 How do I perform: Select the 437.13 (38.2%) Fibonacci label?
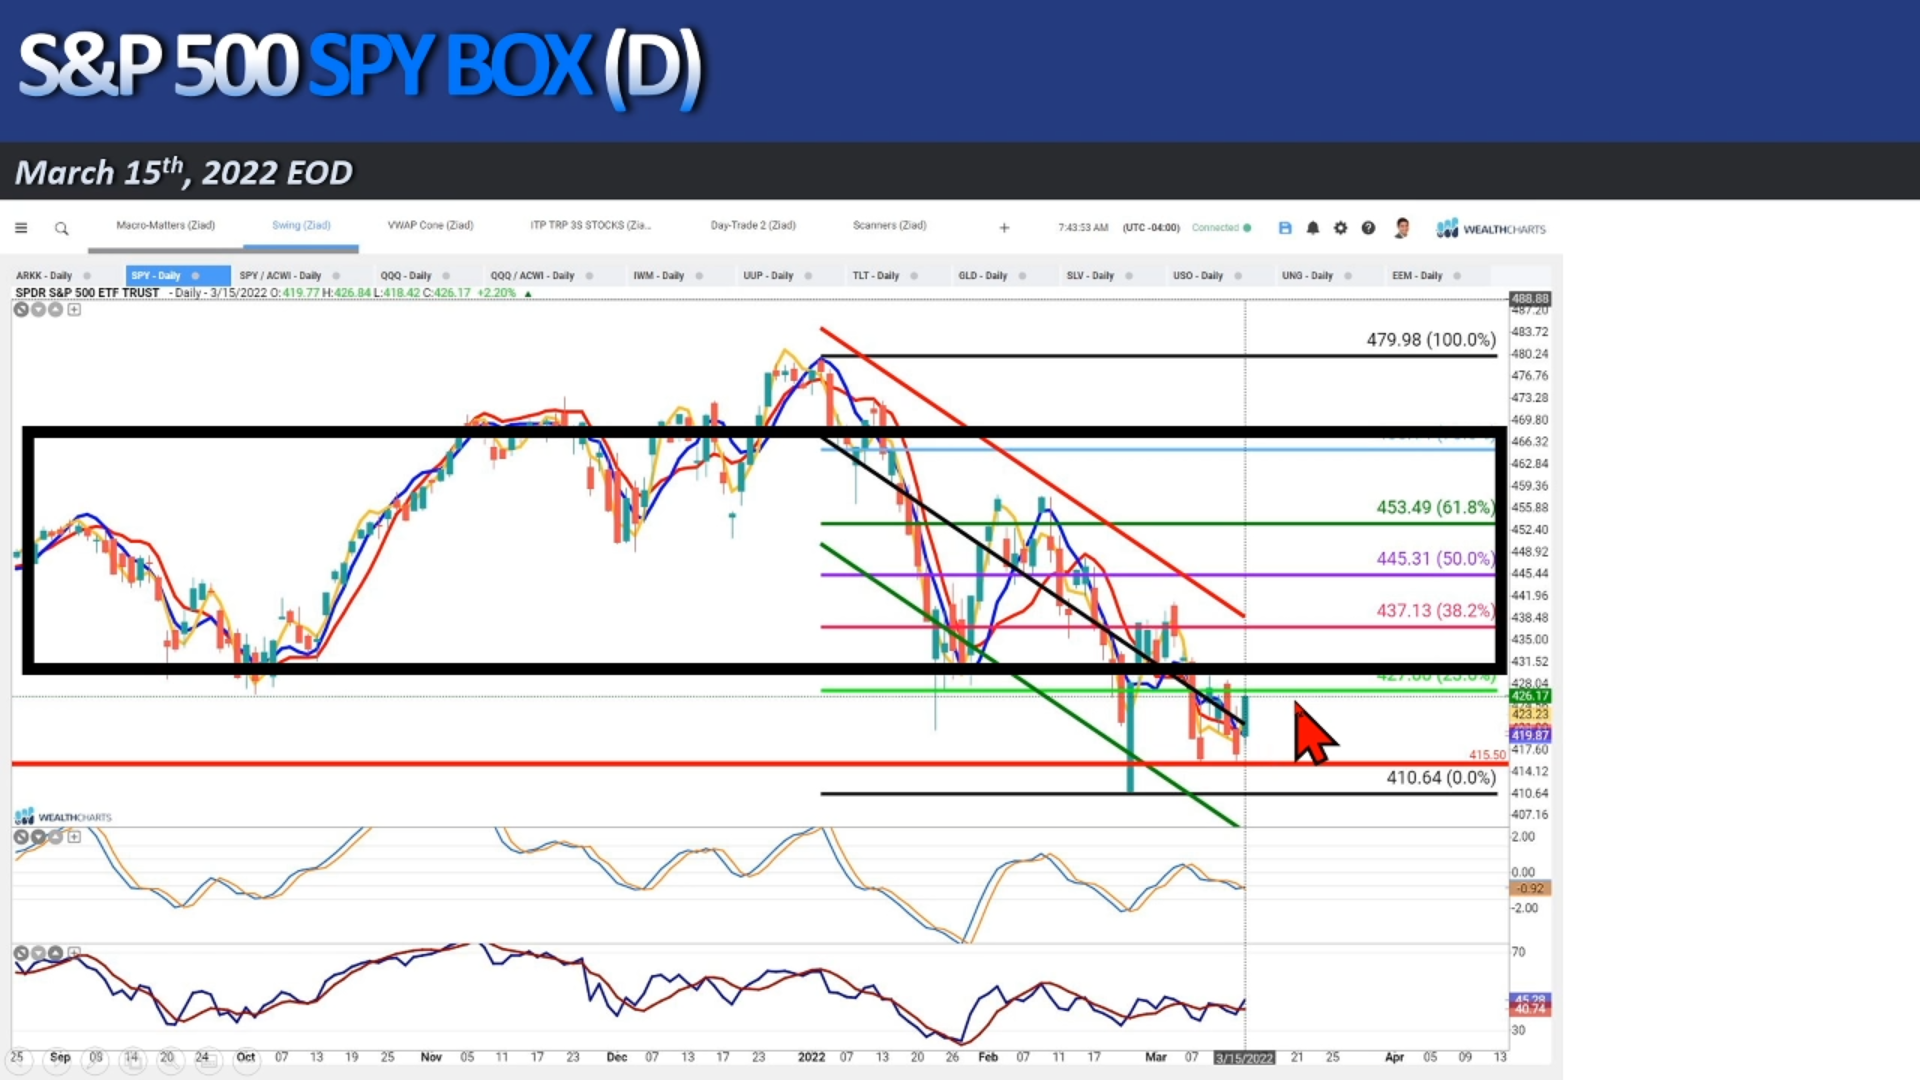[1436, 611]
